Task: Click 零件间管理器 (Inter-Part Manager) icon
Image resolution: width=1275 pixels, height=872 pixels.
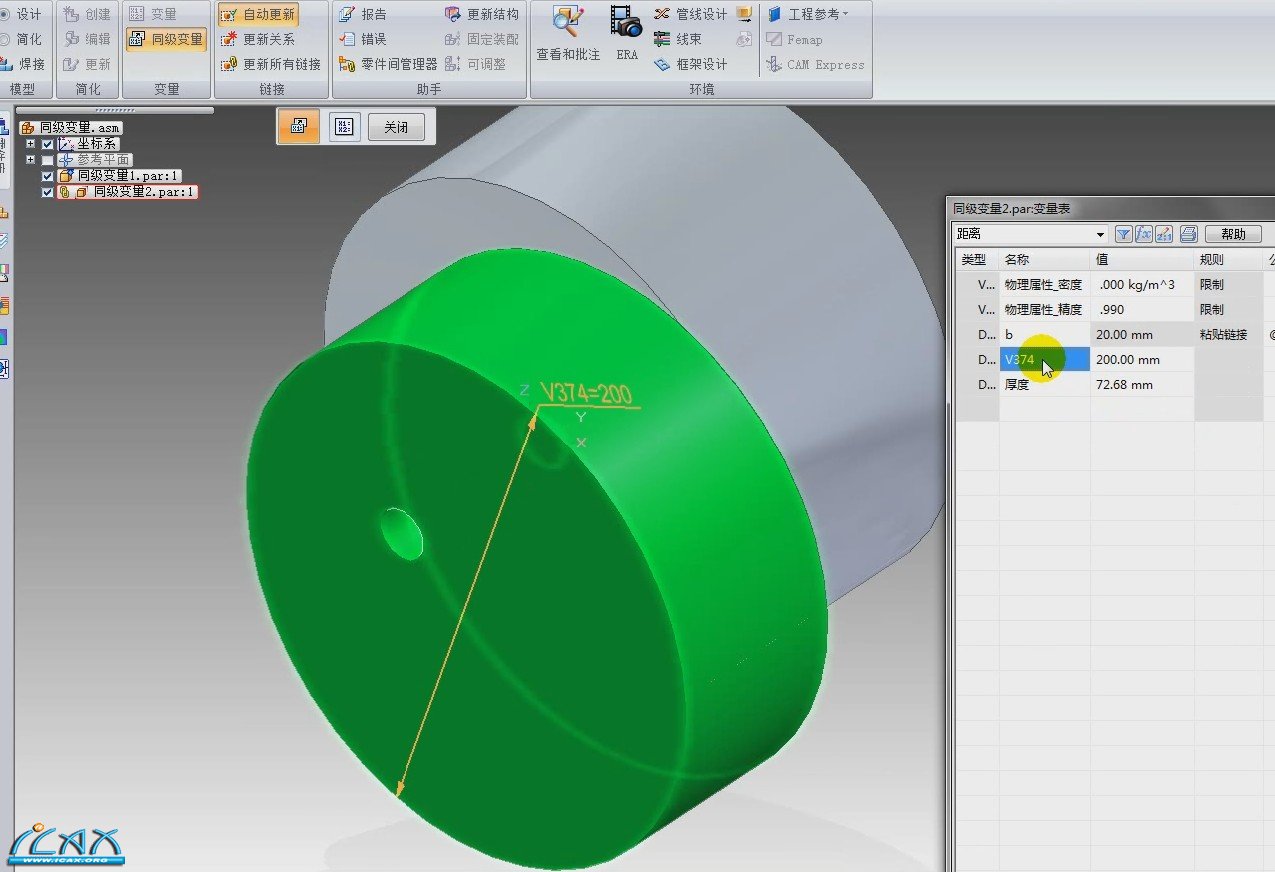Action: (347, 64)
